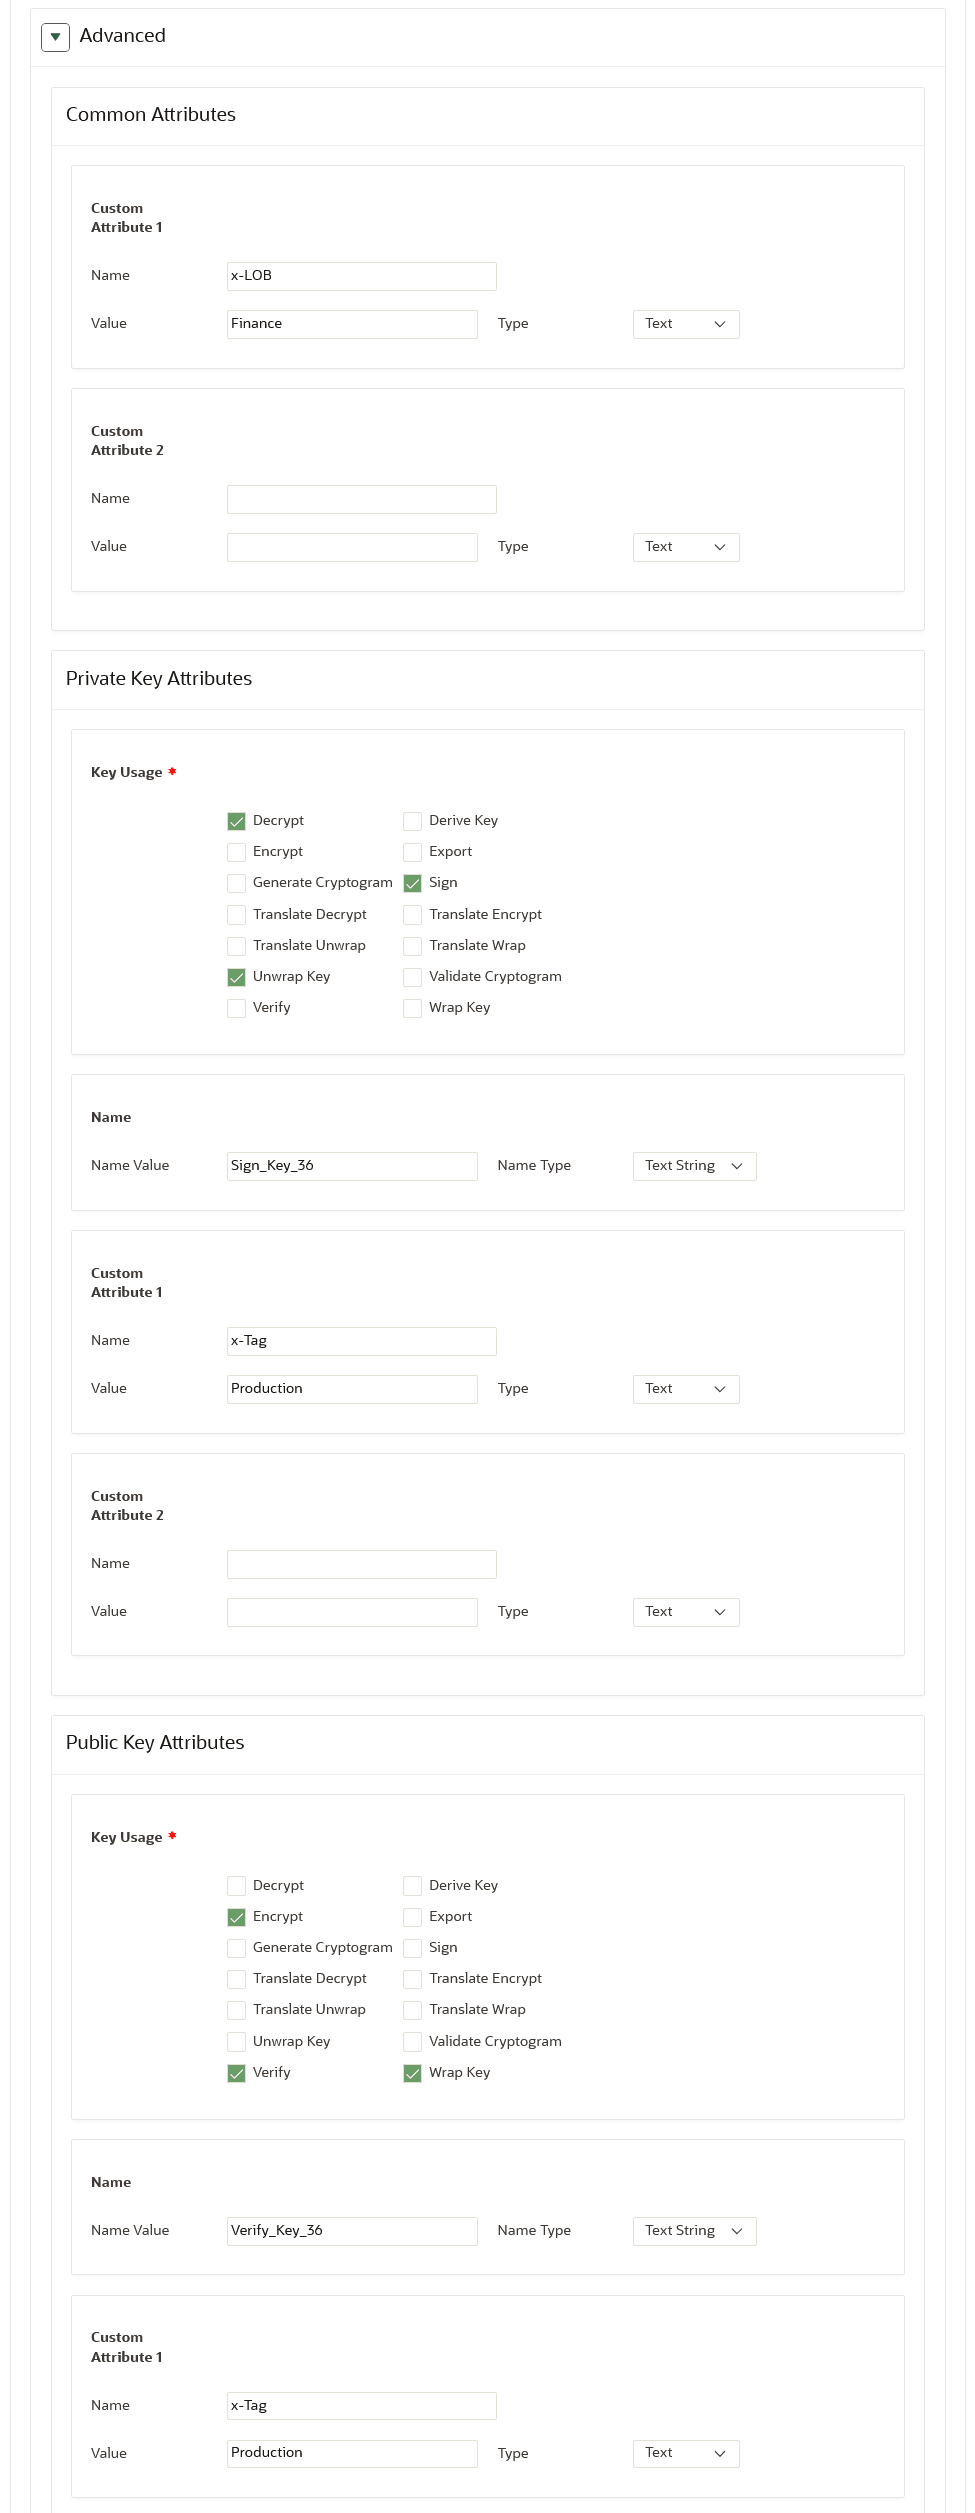Open Type dropdown for Common Custom Attribute 2
The image size is (975, 2513).
pyautogui.click(x=686, y=547)
